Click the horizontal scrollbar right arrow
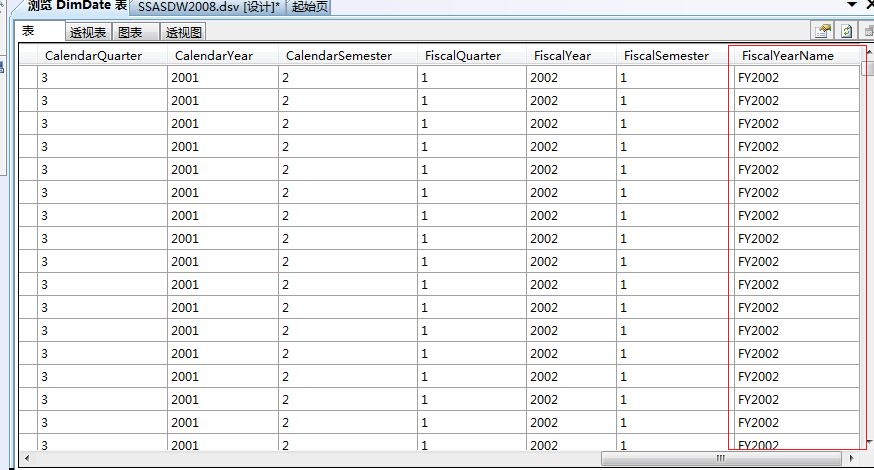The height and width of the screenshot is (470, 874). coord(851,458)
